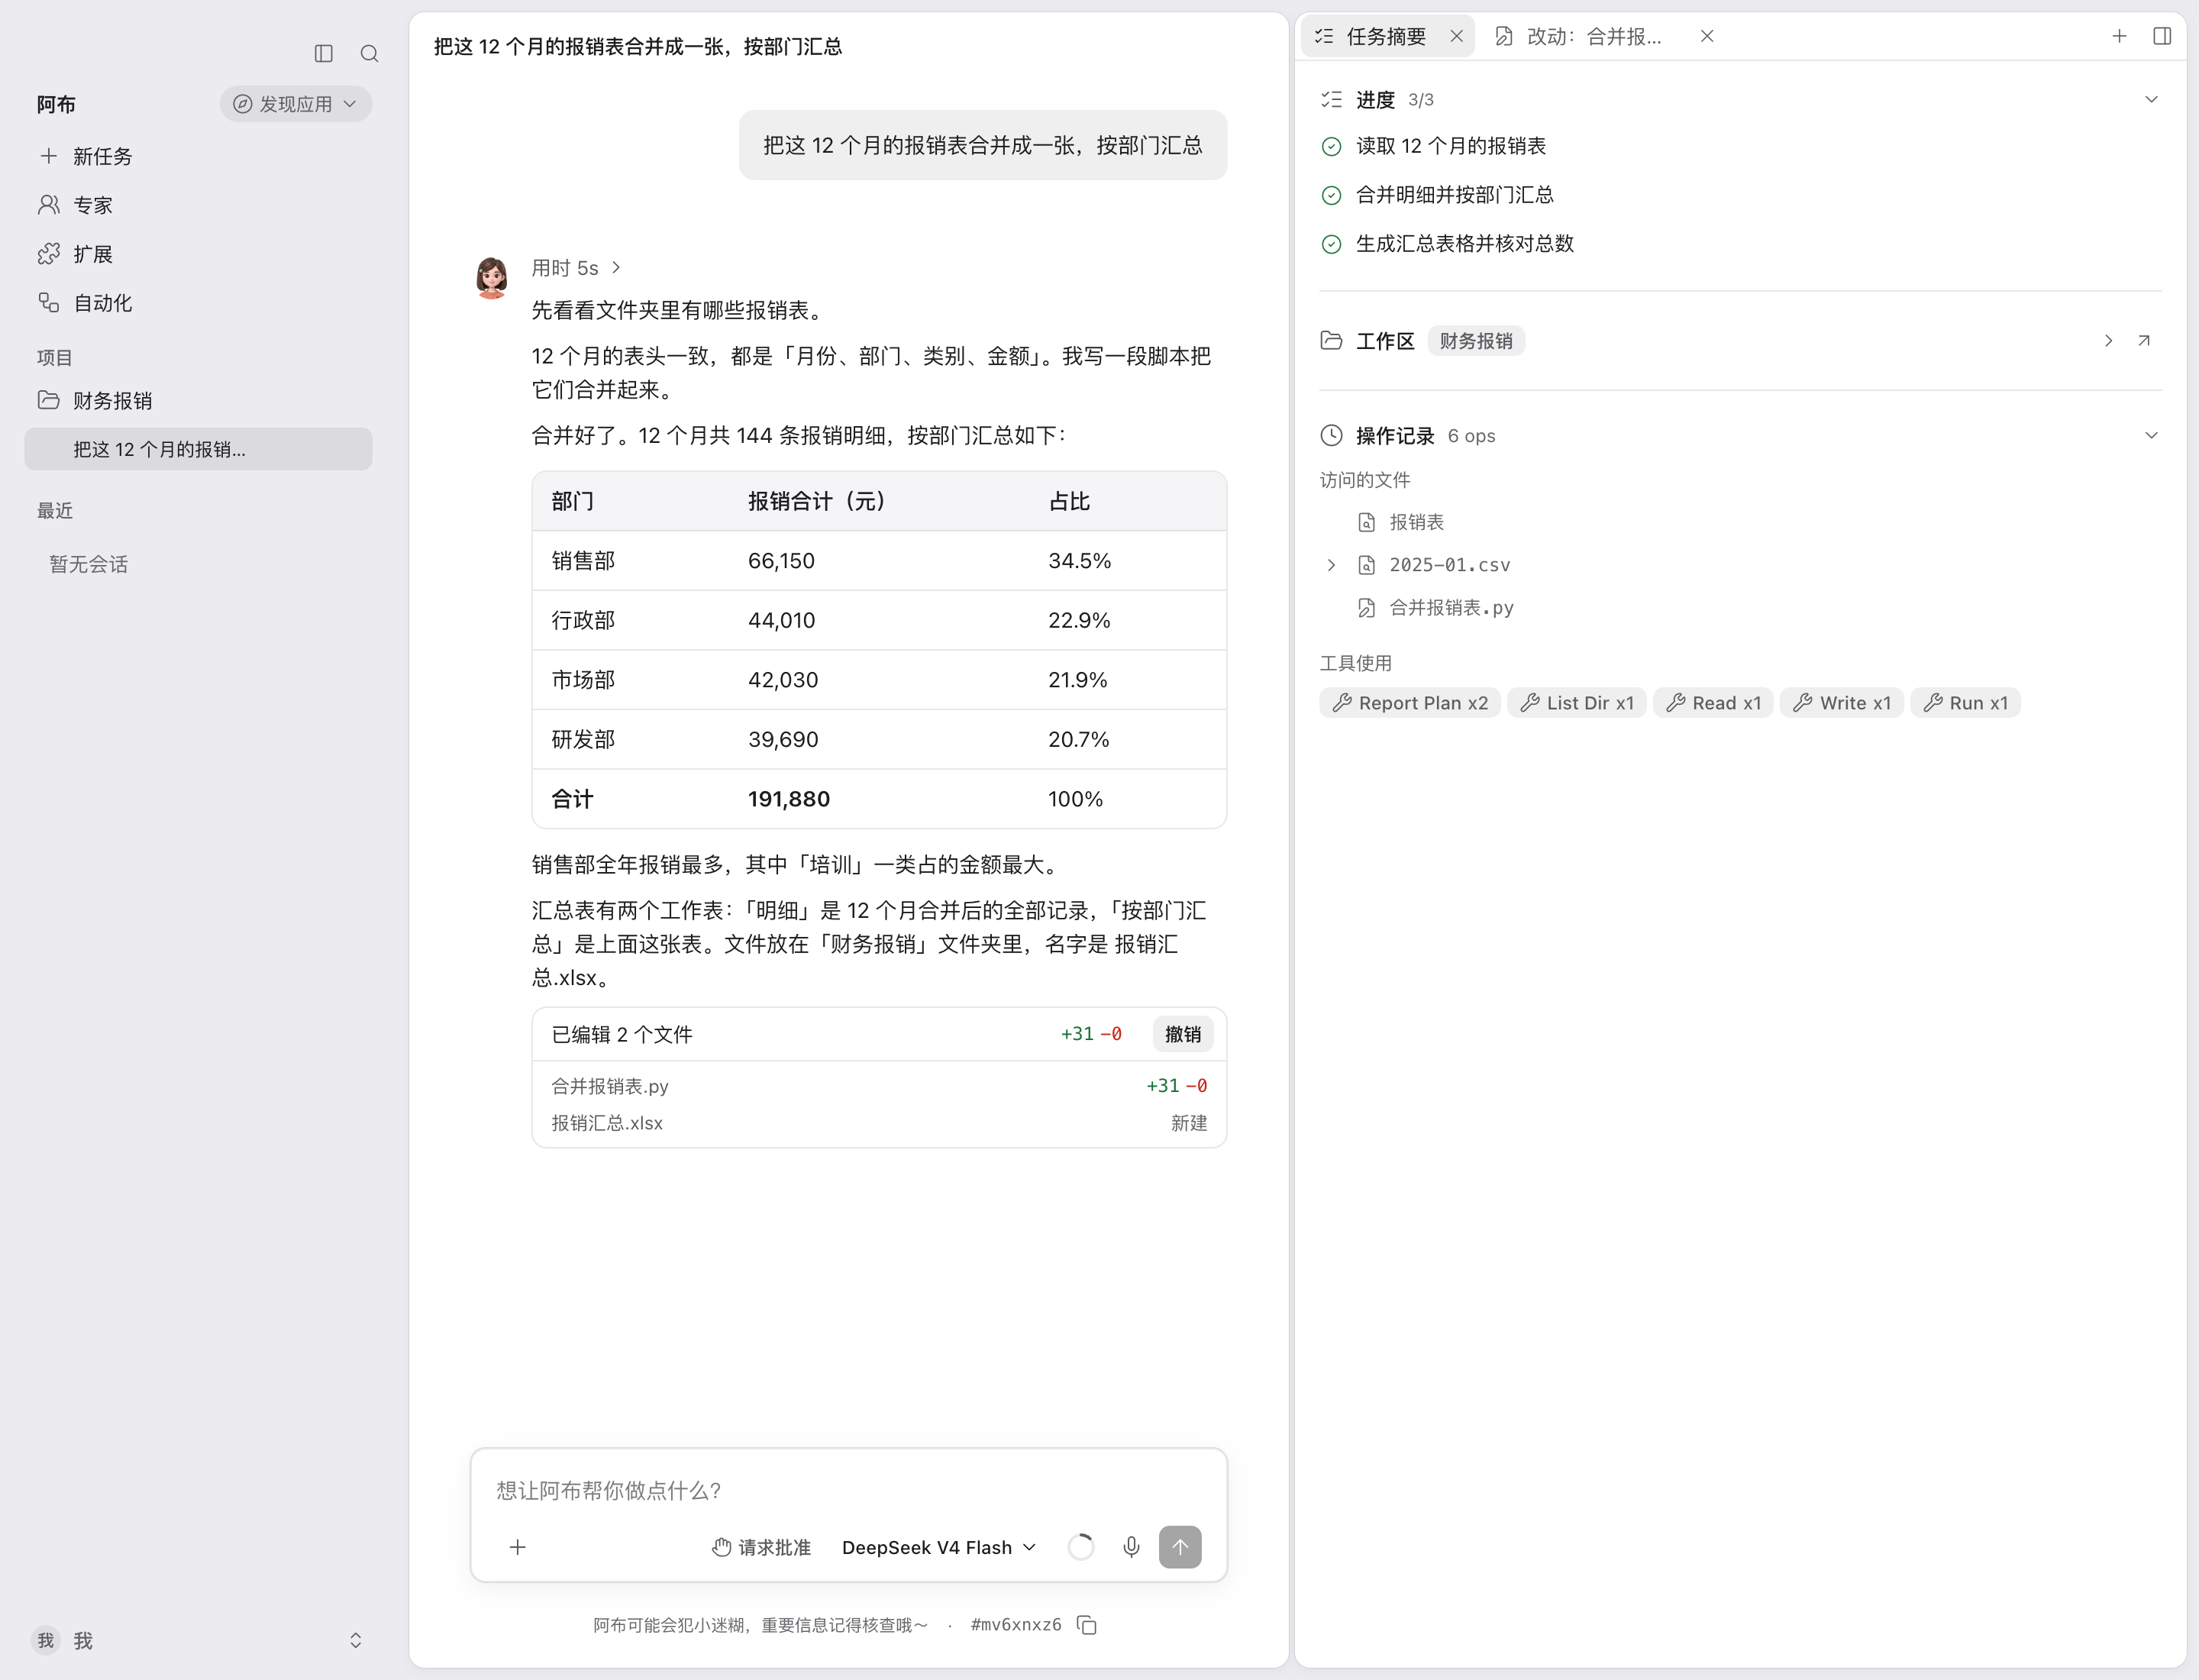Toggle the right panel layout icon
The height and width of the screenshot is (1680, 2199).
[2162, 36]
